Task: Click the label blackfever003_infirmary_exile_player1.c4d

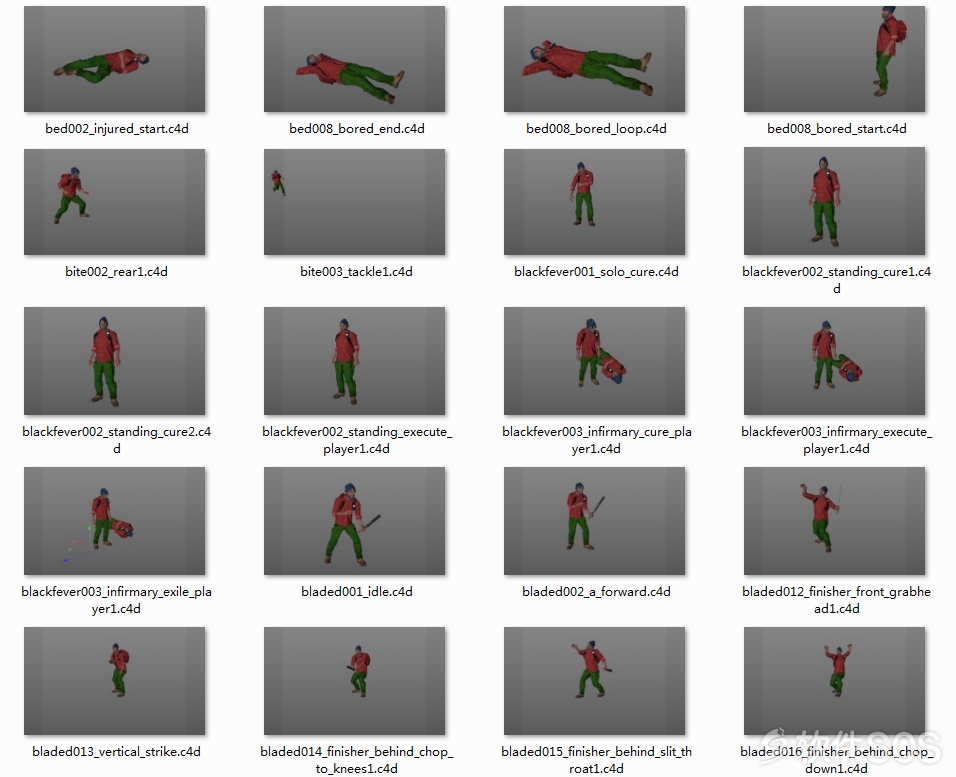Action: coord(116,600)
